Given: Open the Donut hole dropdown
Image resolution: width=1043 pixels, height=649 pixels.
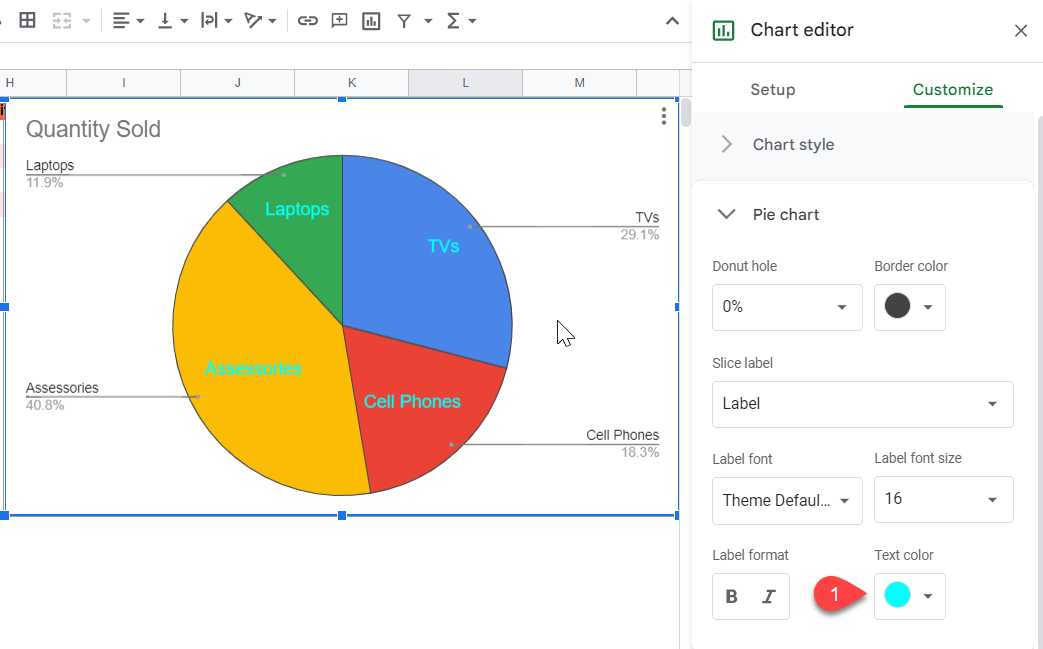Looking at the screenshot, I should pos(787,307).
